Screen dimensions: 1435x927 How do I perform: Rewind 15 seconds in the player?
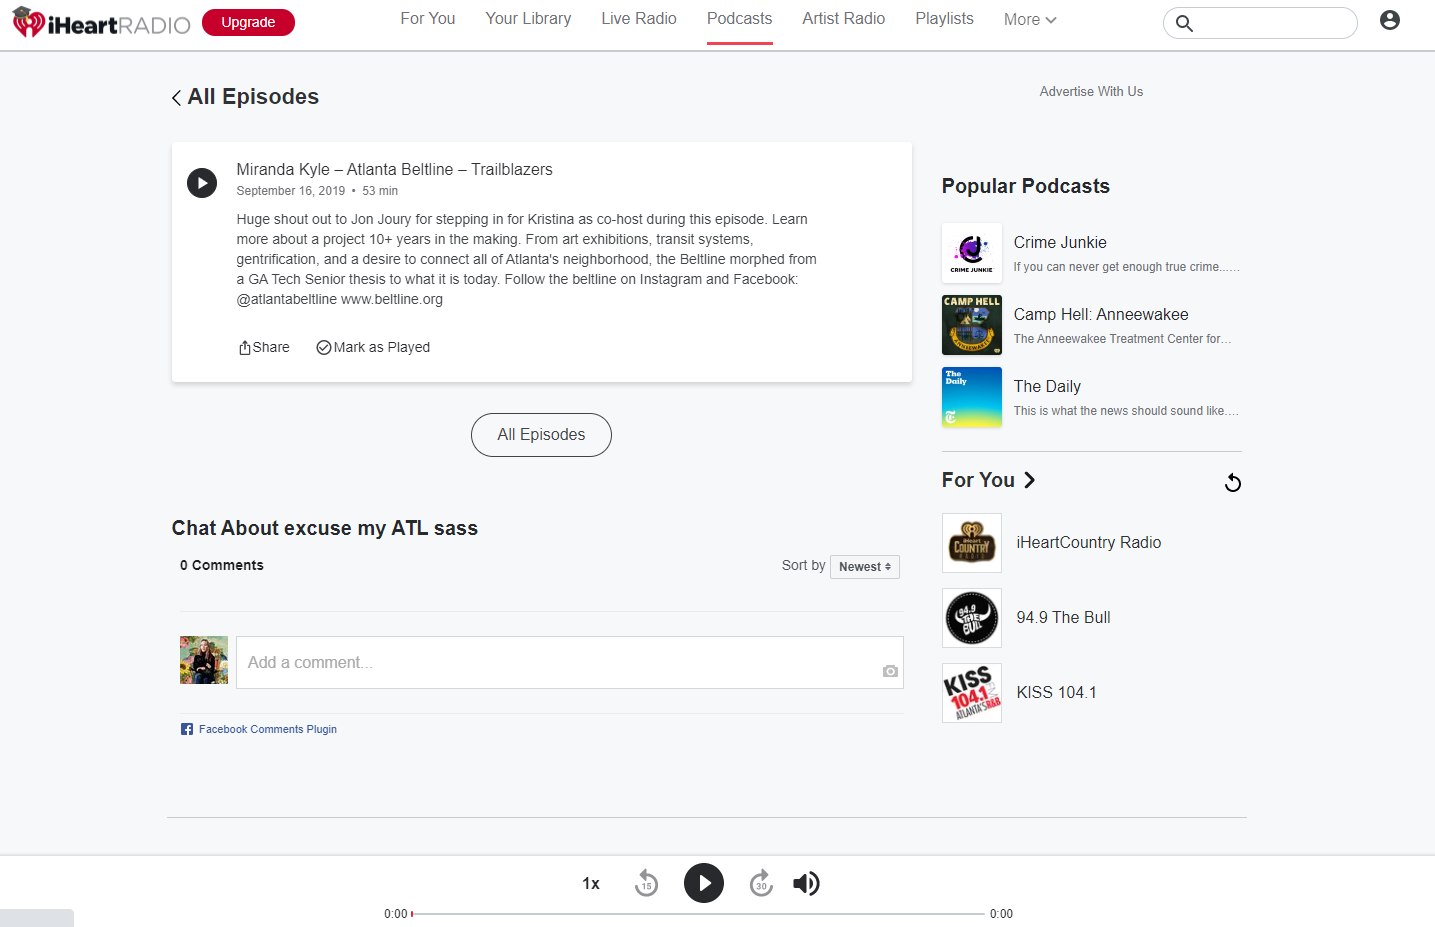[x=647, y=883]
